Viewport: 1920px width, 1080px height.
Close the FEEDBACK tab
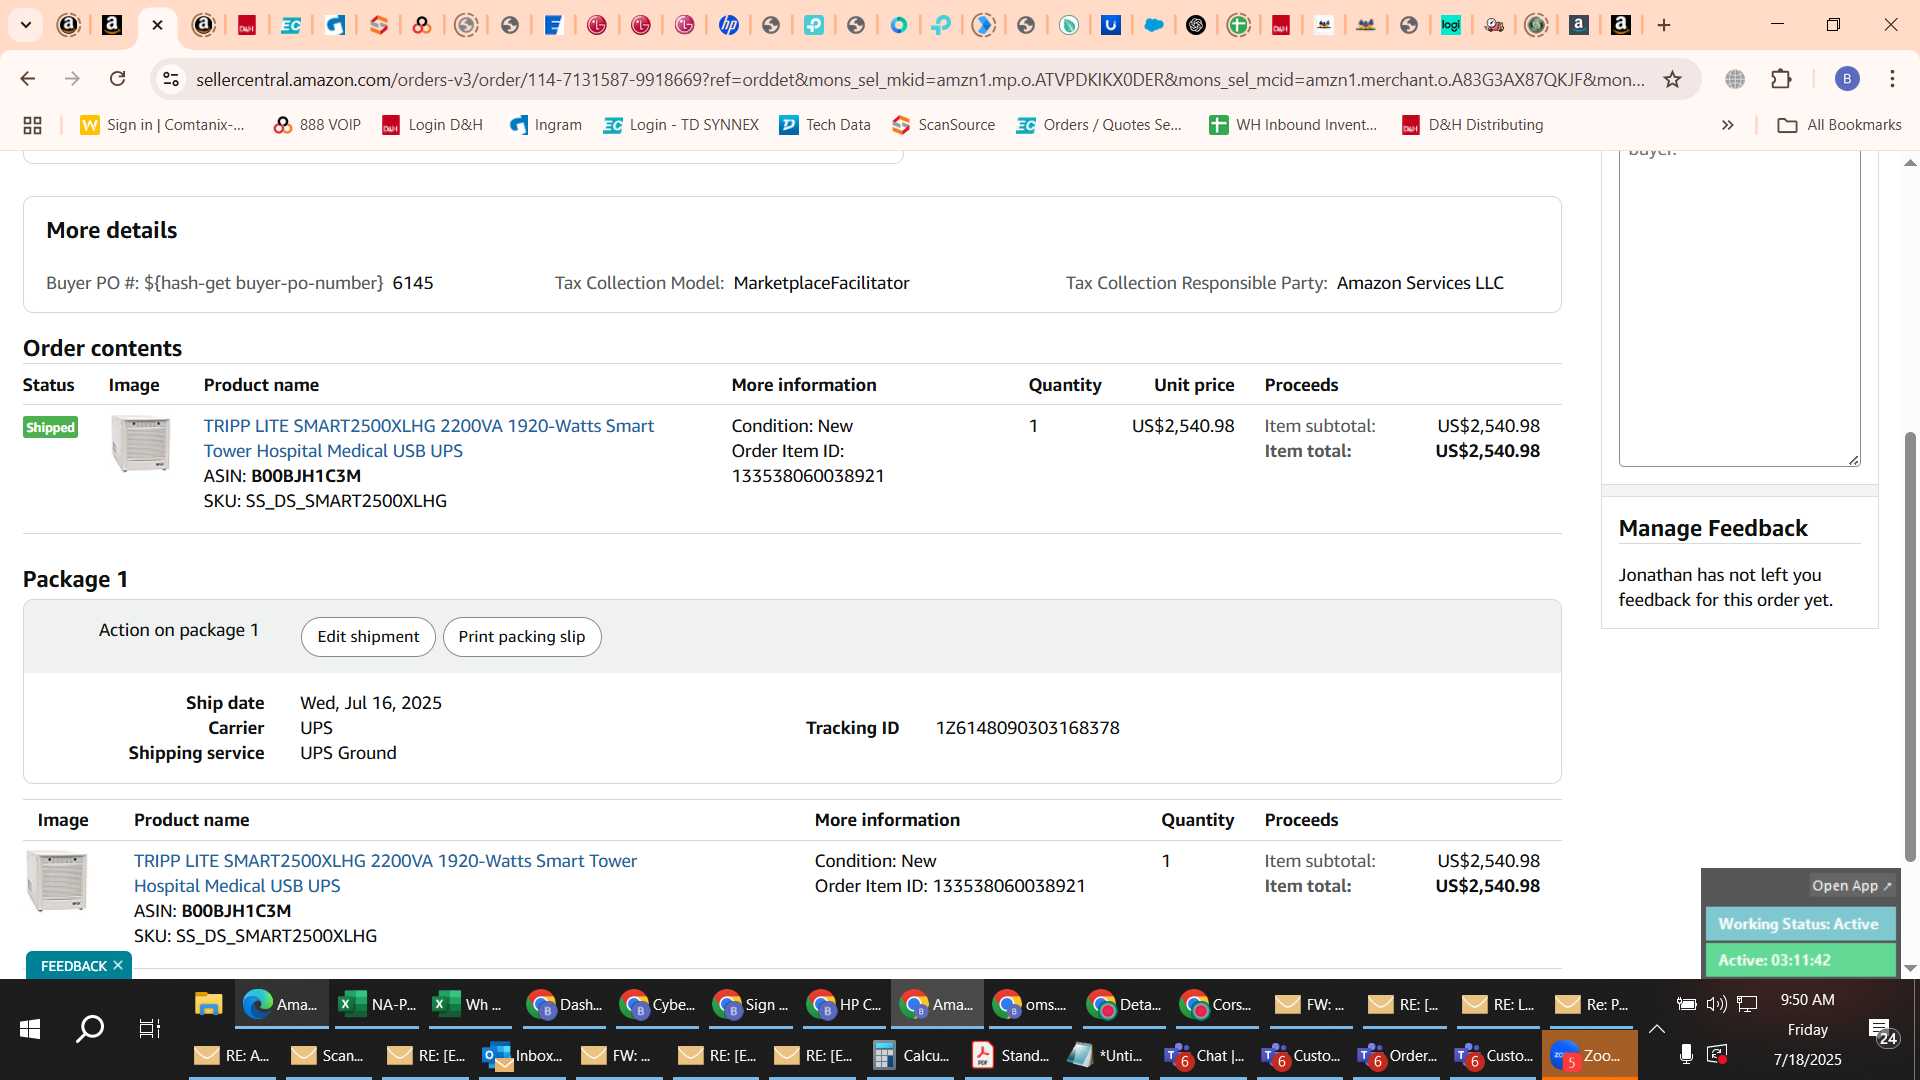point(118,965)
